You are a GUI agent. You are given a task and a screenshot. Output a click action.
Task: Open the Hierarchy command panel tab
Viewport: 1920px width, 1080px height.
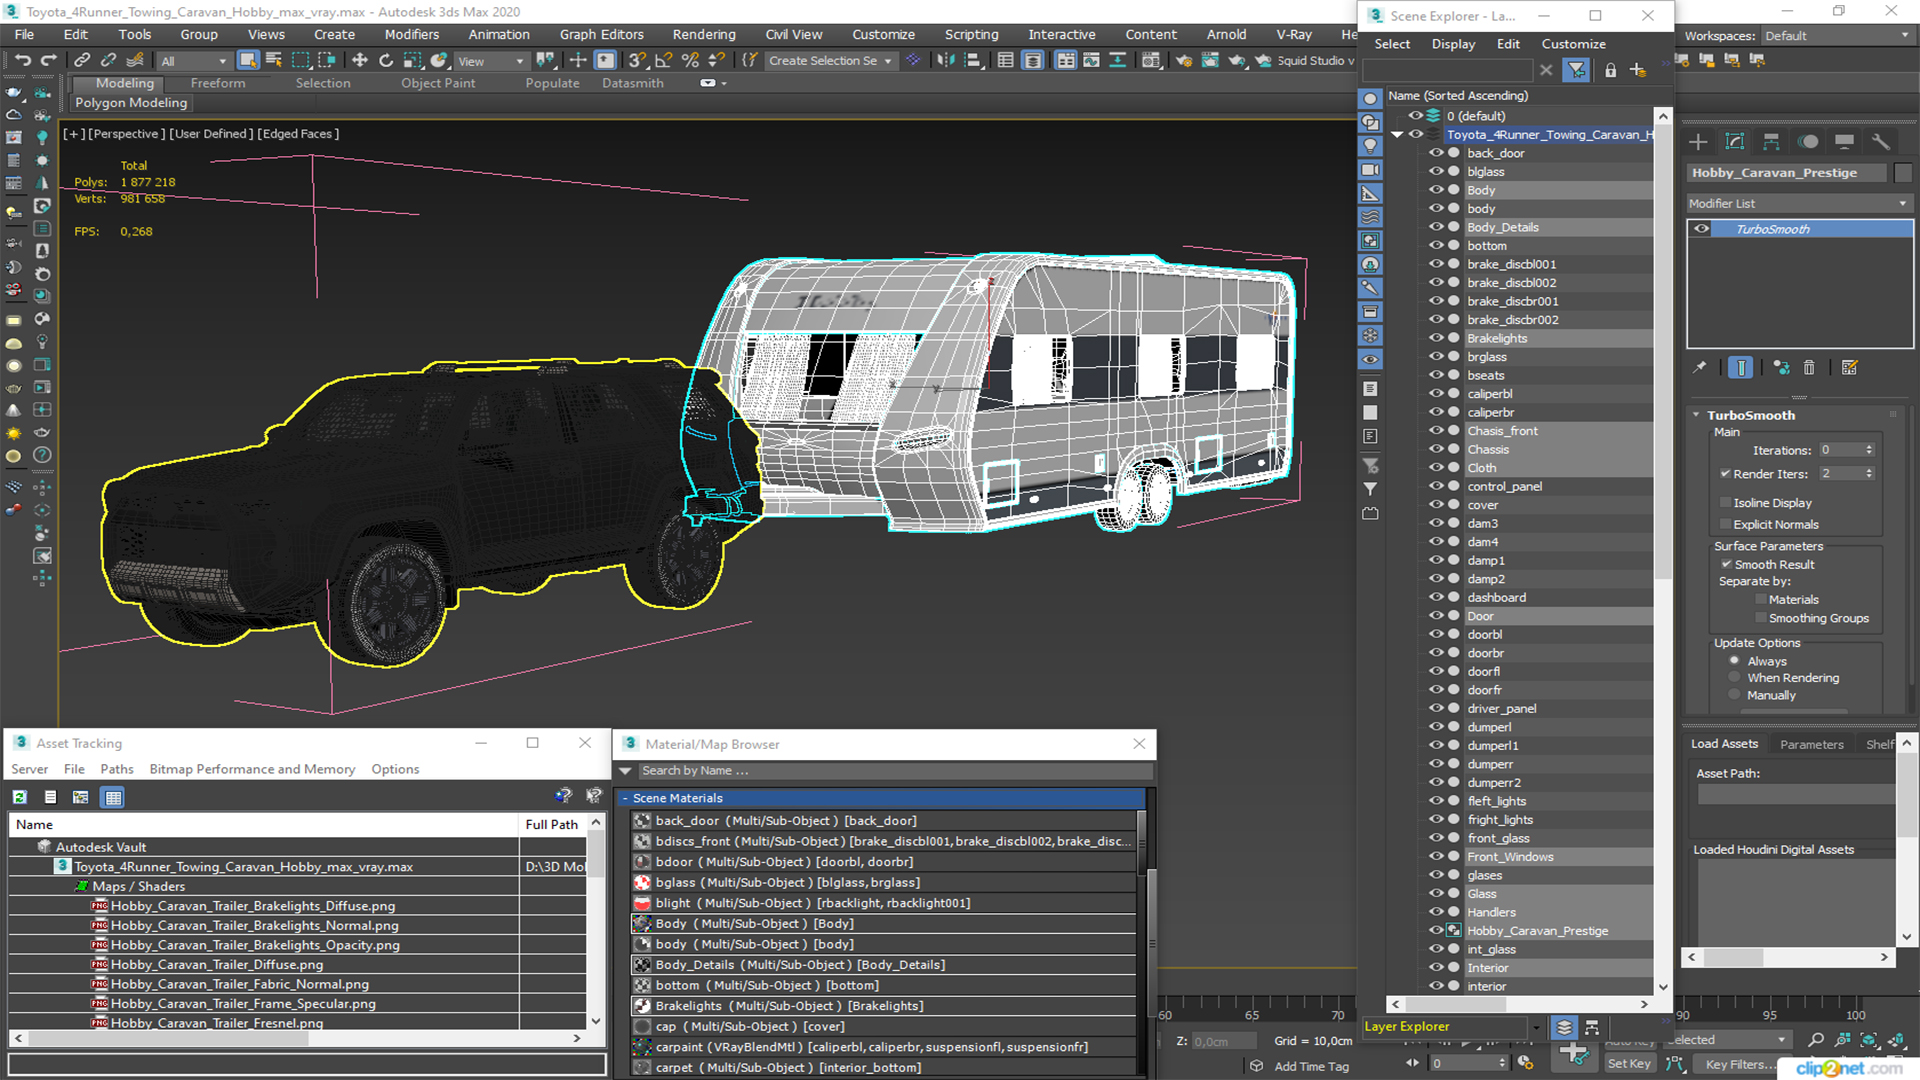tap(1771, 142)
